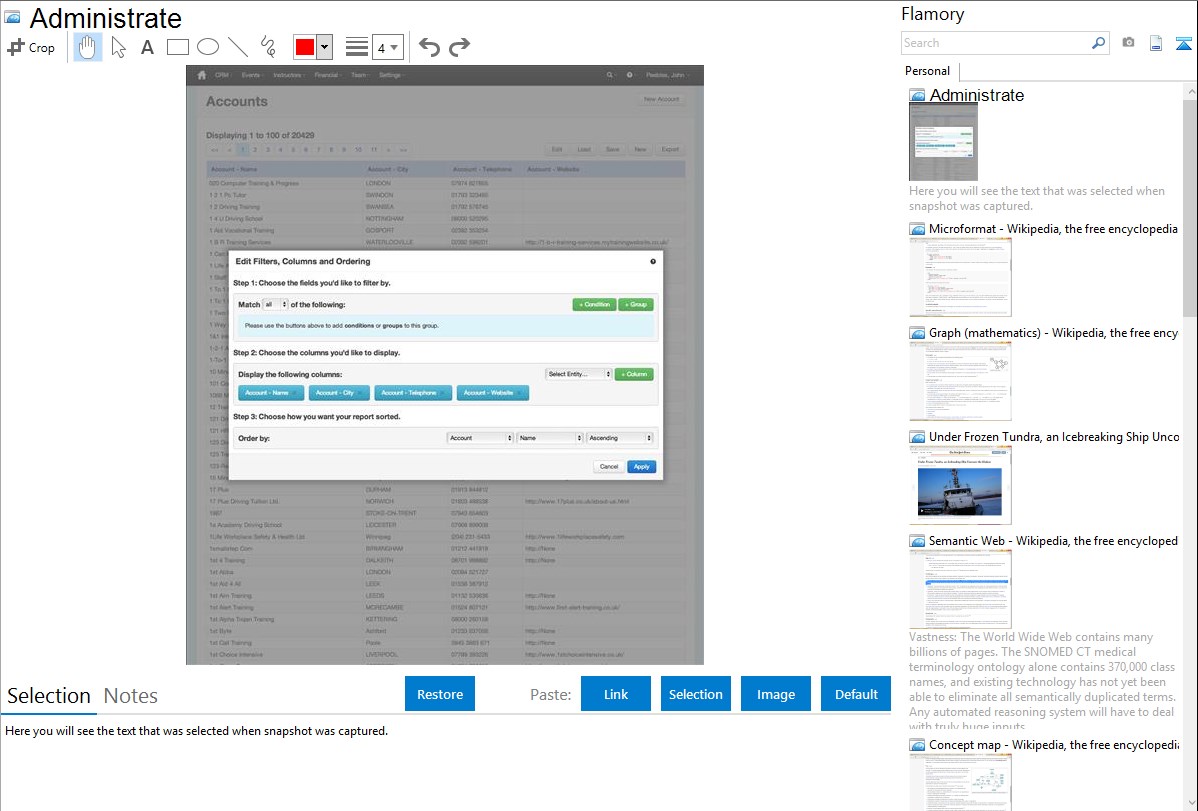Open the color dropdown arrow

[325, 47]
